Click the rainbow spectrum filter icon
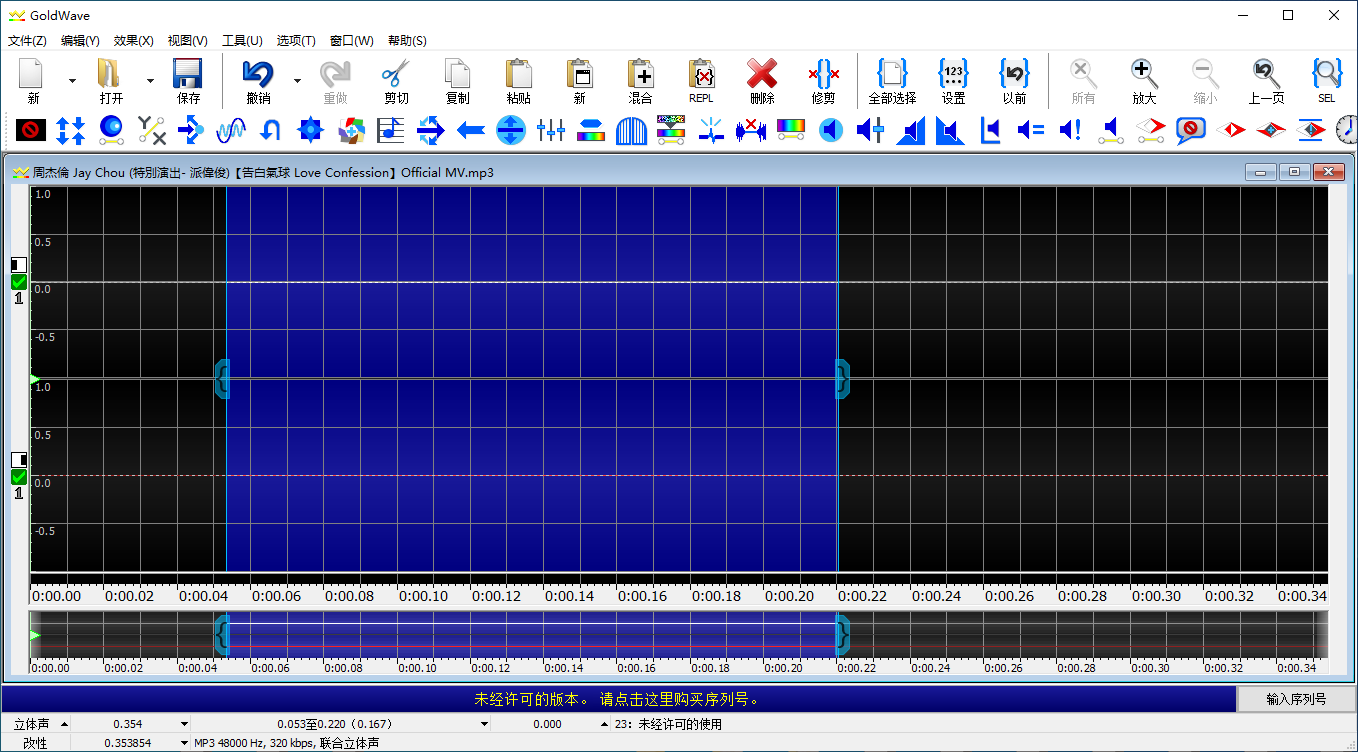Image resolution: width=1358 pixels, height=752 pixels. click(791, 129)
